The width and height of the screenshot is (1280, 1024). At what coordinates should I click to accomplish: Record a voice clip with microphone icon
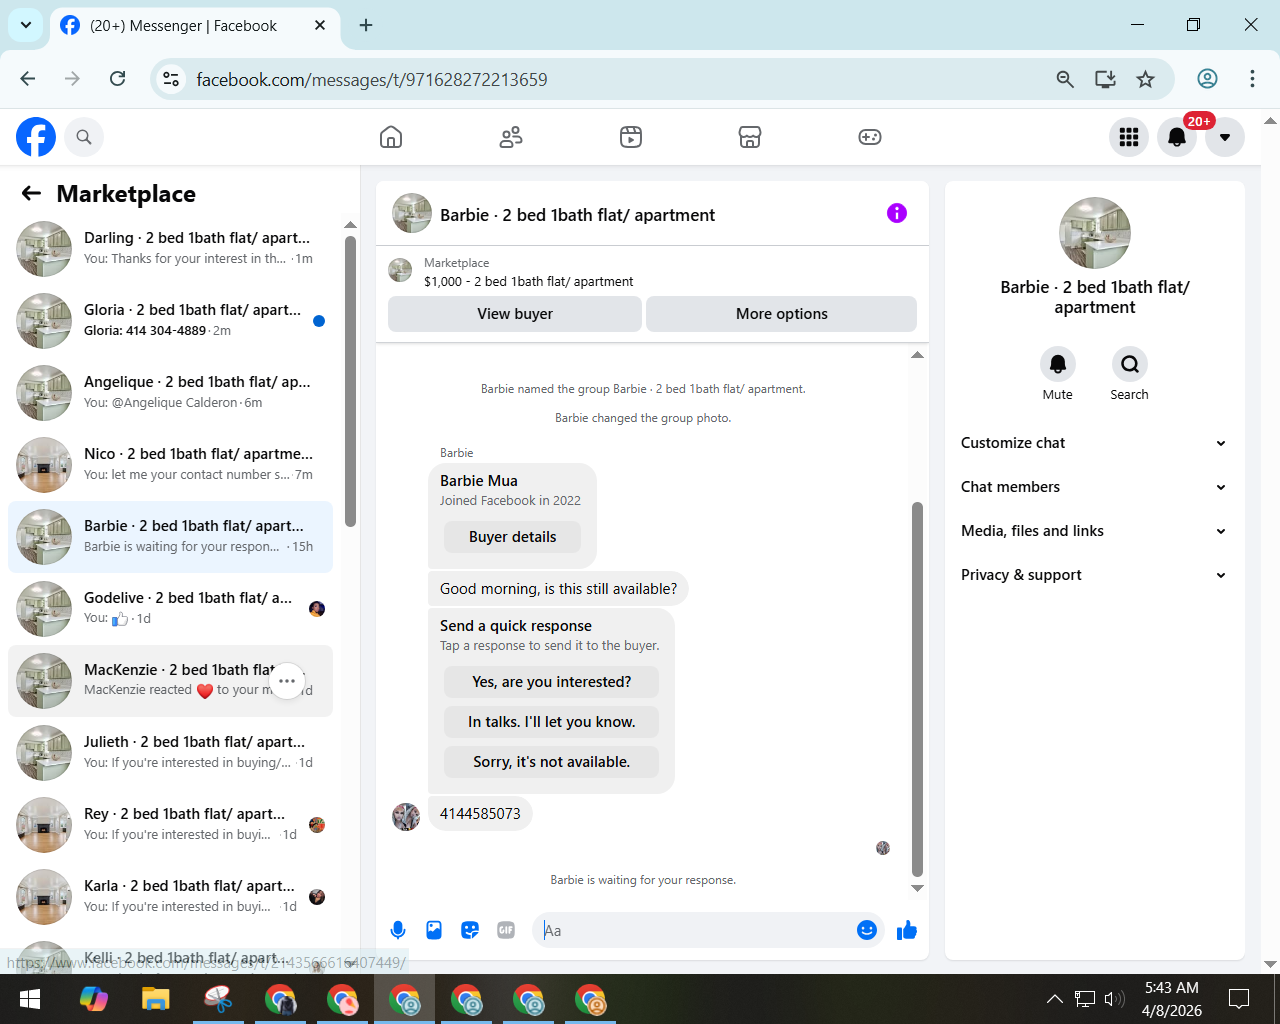(x=398, y=930)
